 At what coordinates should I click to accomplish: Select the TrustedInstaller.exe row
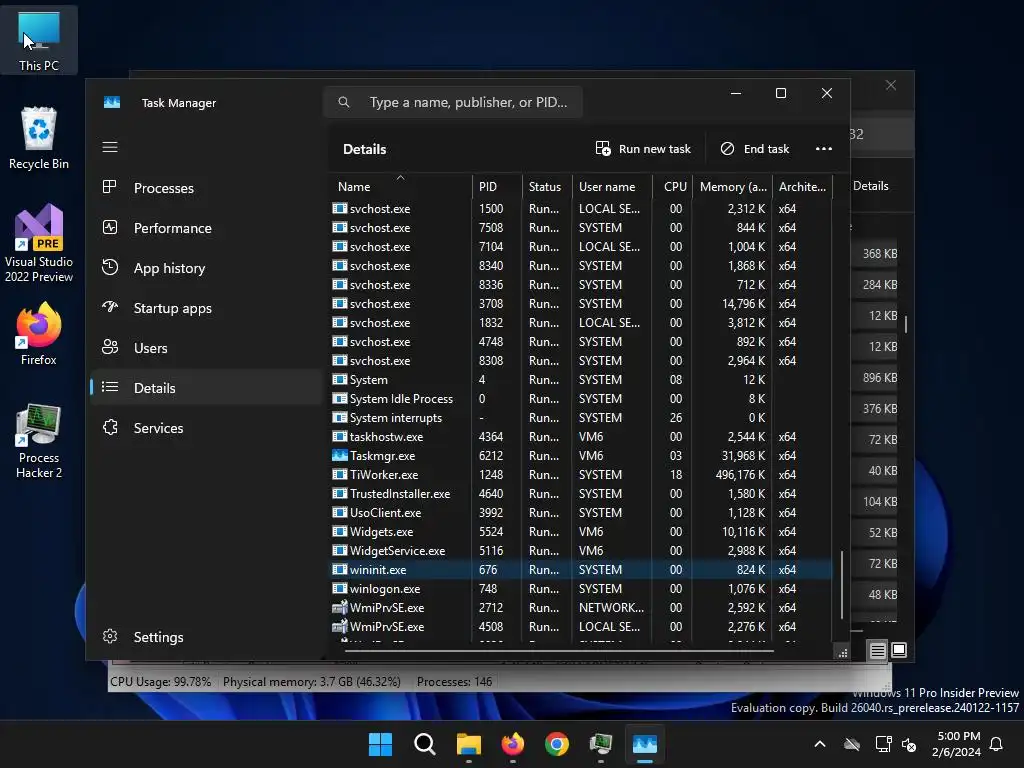(x=581, y=494)
